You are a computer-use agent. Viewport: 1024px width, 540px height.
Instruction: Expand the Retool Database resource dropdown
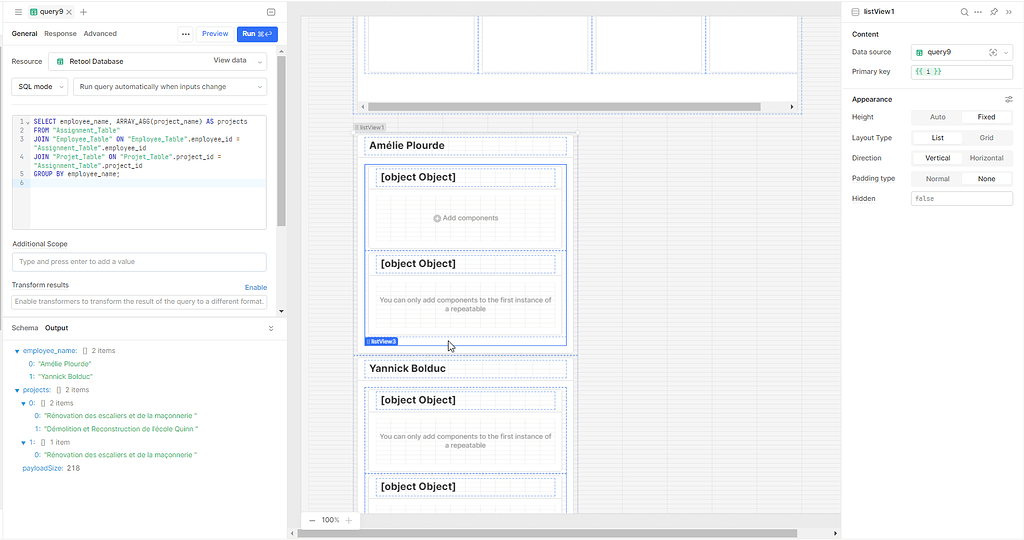[261, 61]
